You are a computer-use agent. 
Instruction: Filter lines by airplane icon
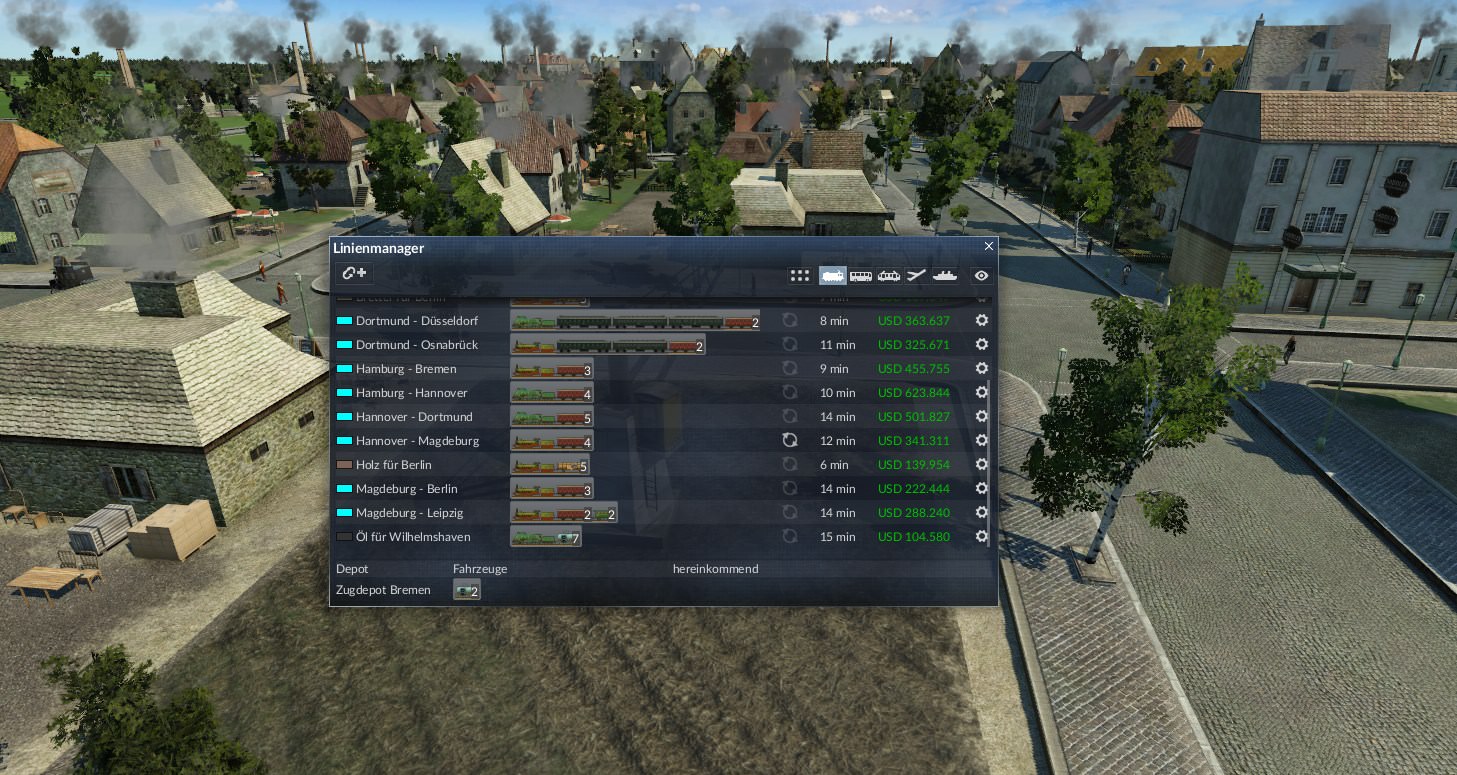[917, 276]
